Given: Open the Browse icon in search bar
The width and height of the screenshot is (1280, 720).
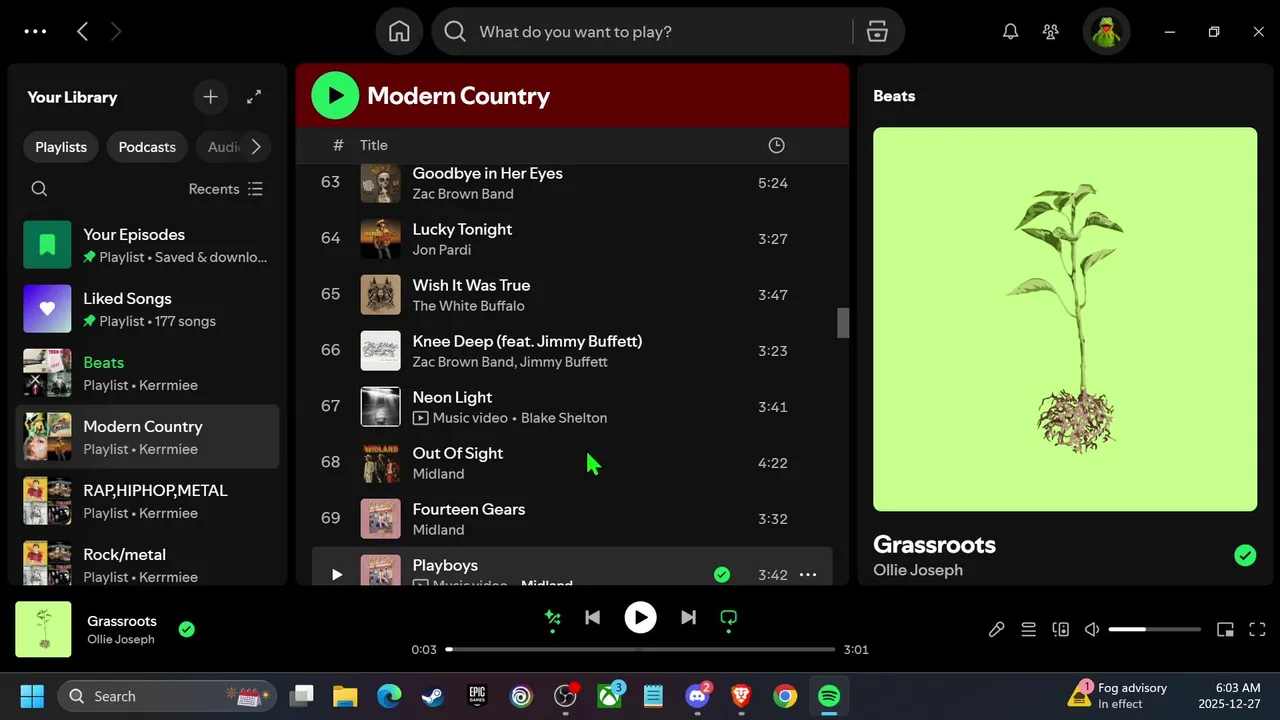Looking at the screenshot, I should point(877,32).
